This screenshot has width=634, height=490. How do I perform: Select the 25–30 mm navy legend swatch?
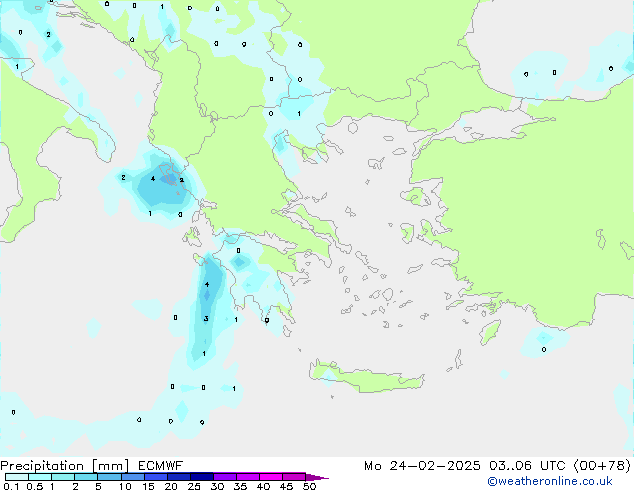201,477
